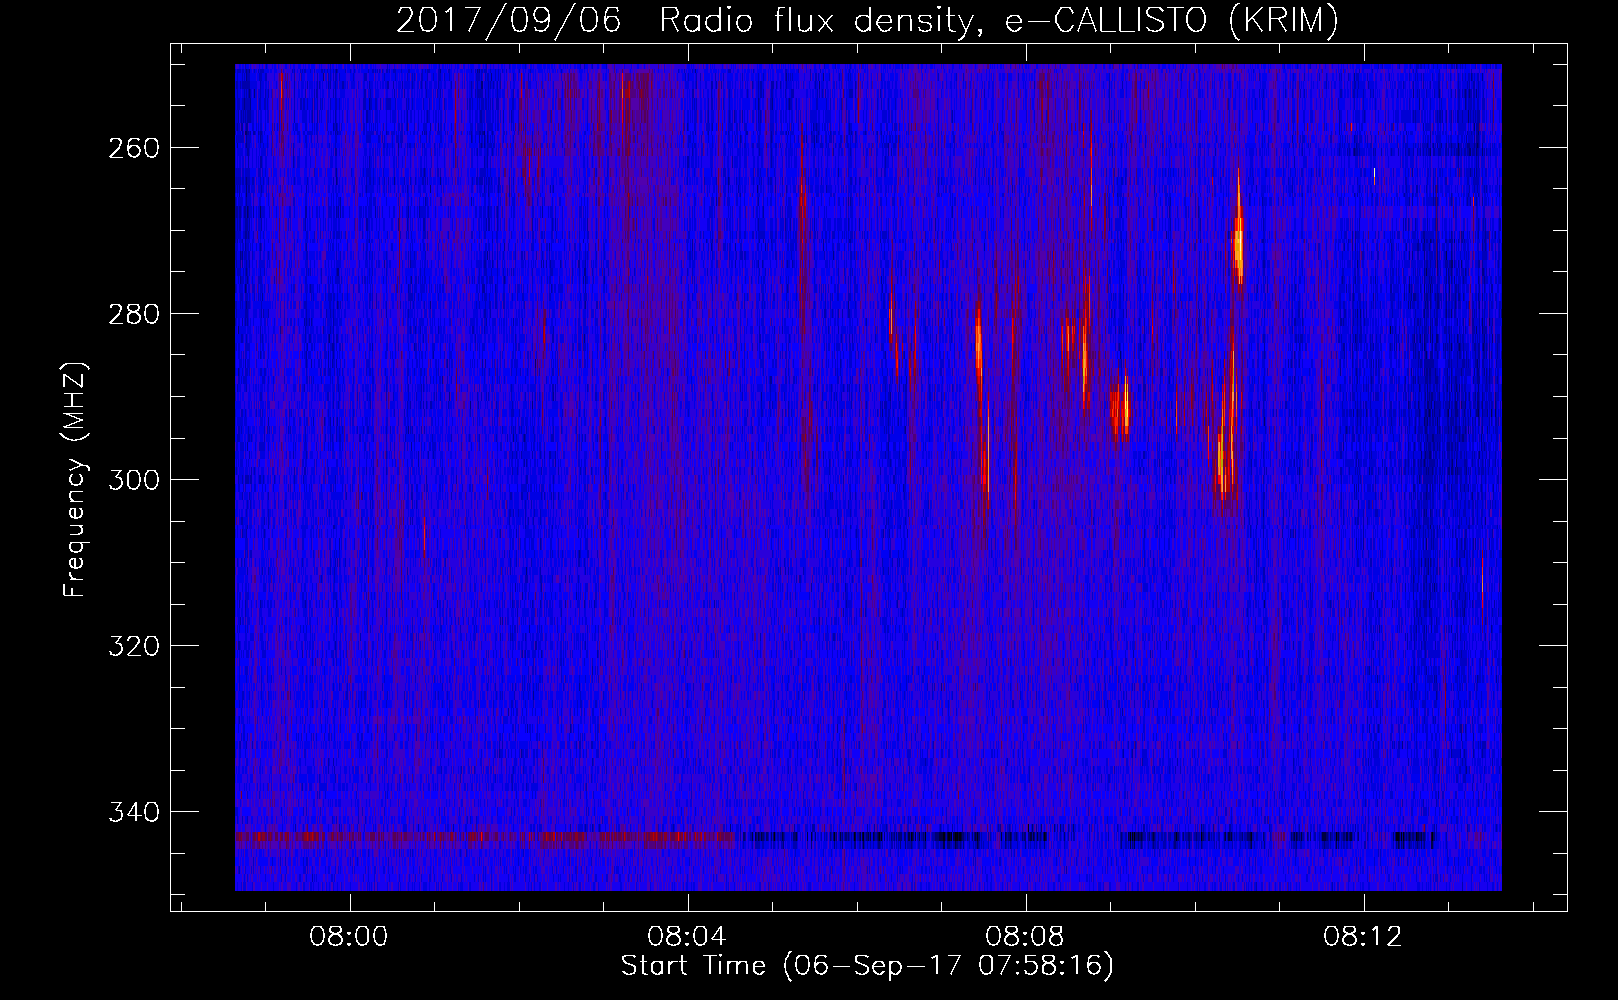Click the 08:08 time tick label

coord(1025,937)
